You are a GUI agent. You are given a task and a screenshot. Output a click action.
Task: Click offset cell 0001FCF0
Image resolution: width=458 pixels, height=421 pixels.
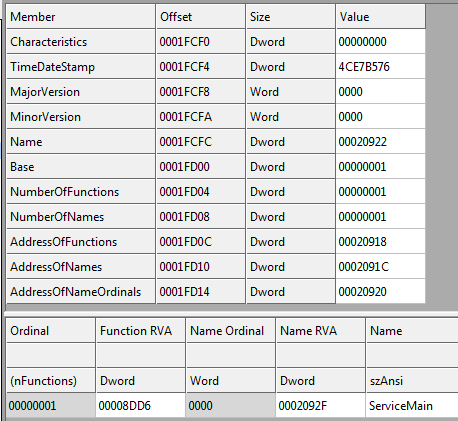(201, 42)
